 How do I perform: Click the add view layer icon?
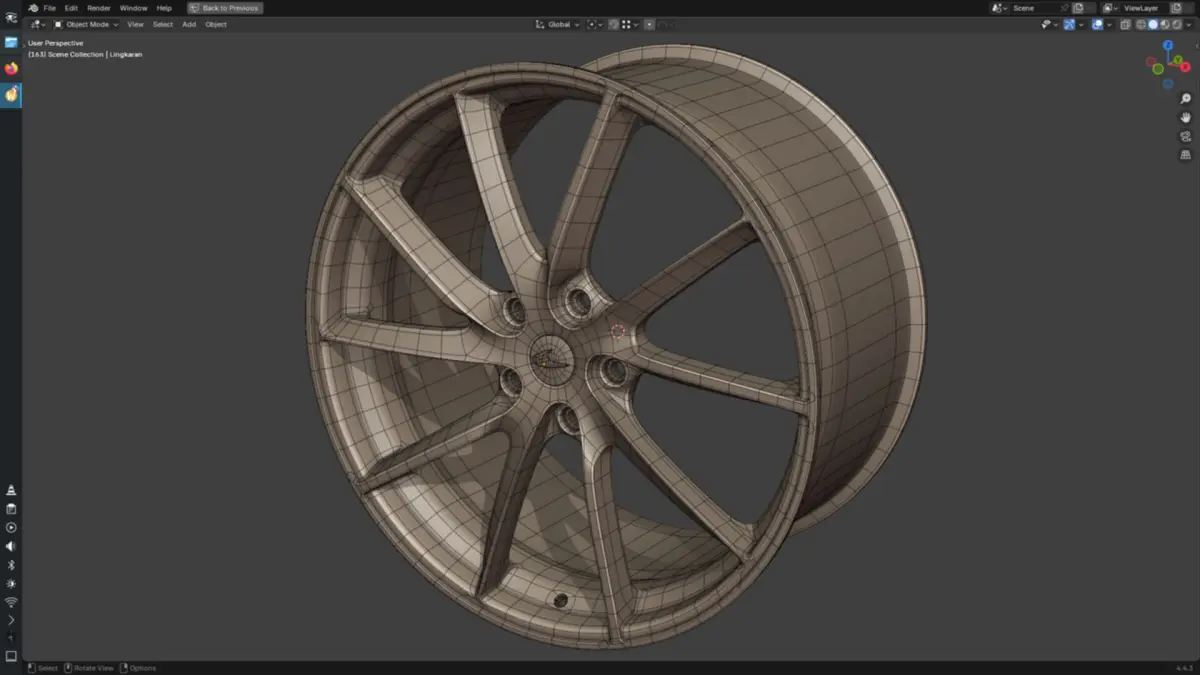pos(1176,8)
